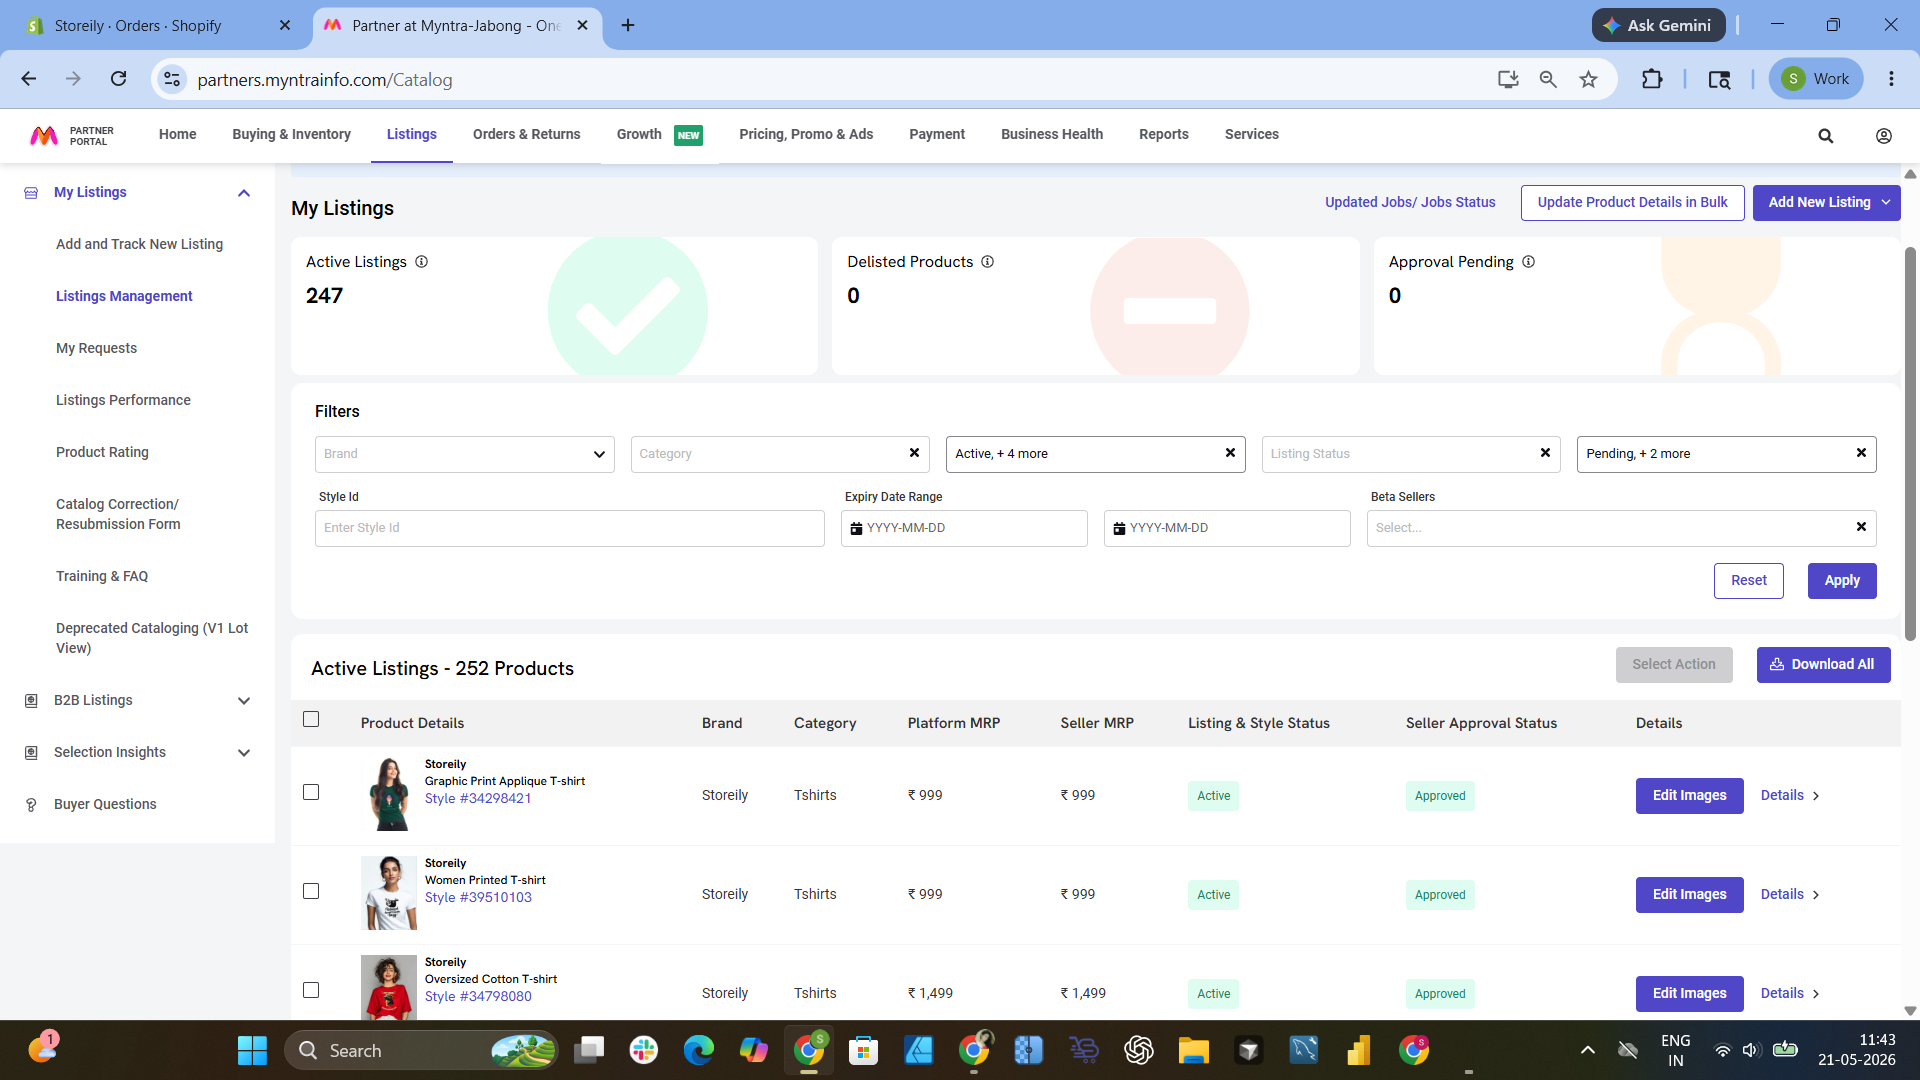Bookmark this page with the star icon
1920x1080 pixels.
[x=1588, y=79]
